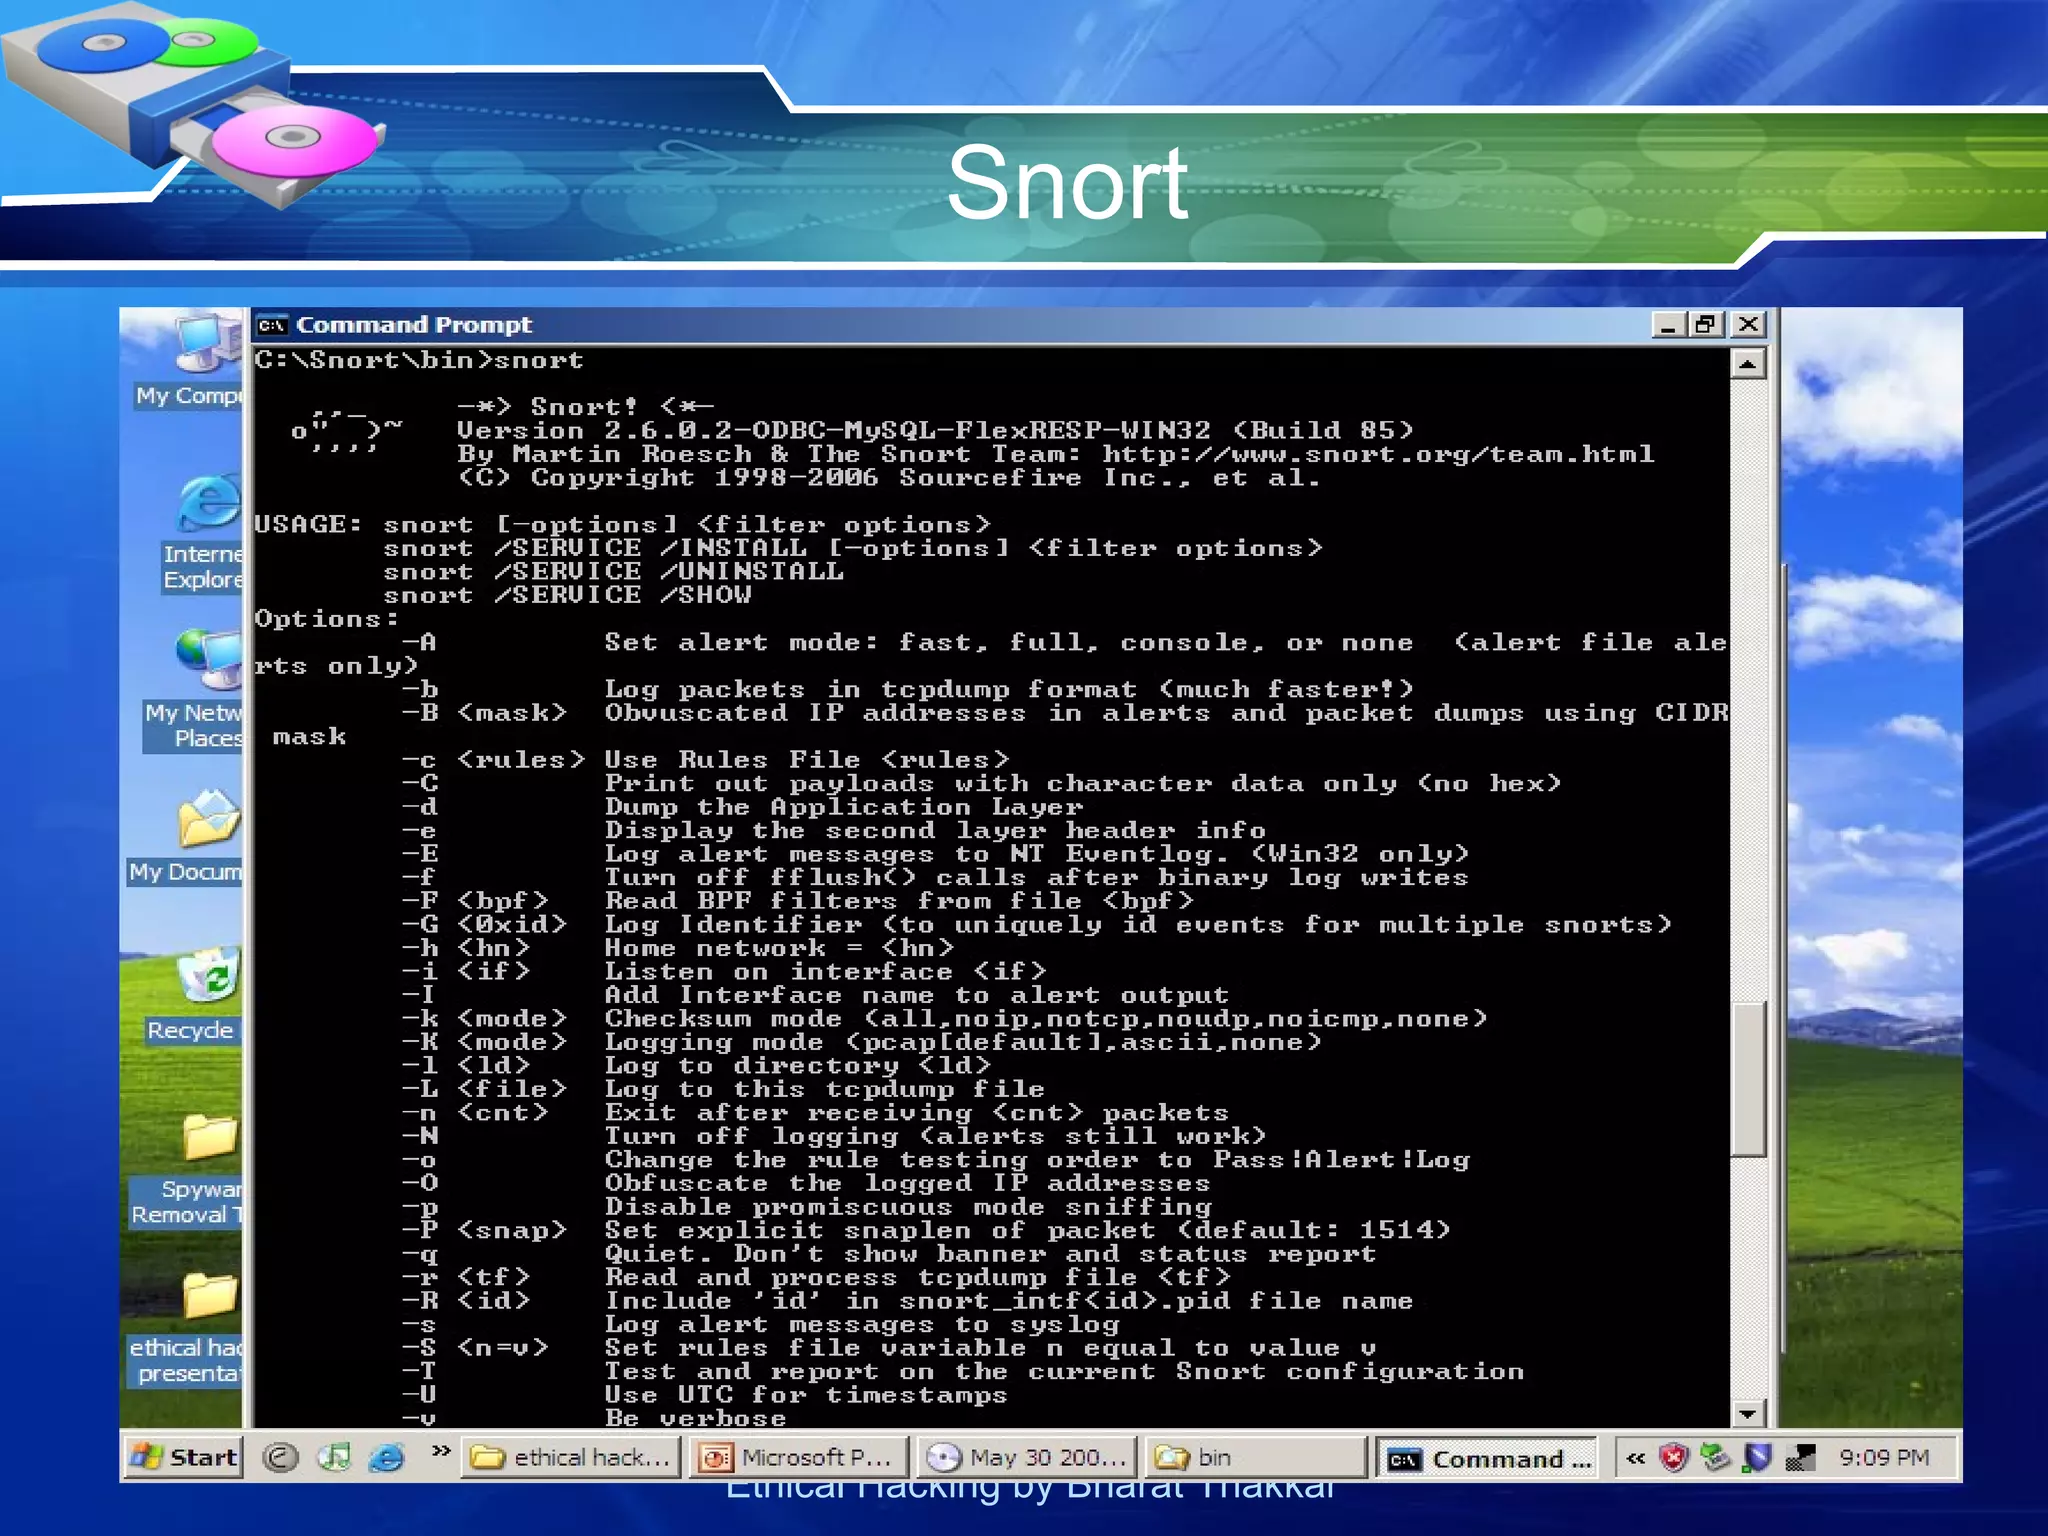Viewport: 2048px width, 1536px height.
Task: Click Internet Explorer quick launch icon
Action: [x=386, y=1458]
